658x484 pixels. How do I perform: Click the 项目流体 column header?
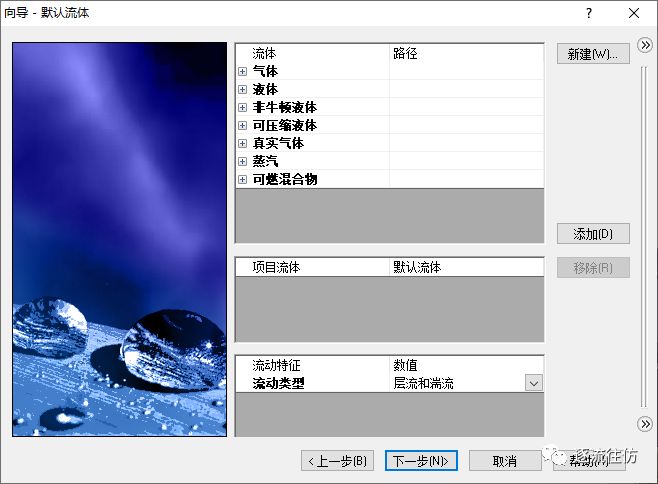click(313, 267)
